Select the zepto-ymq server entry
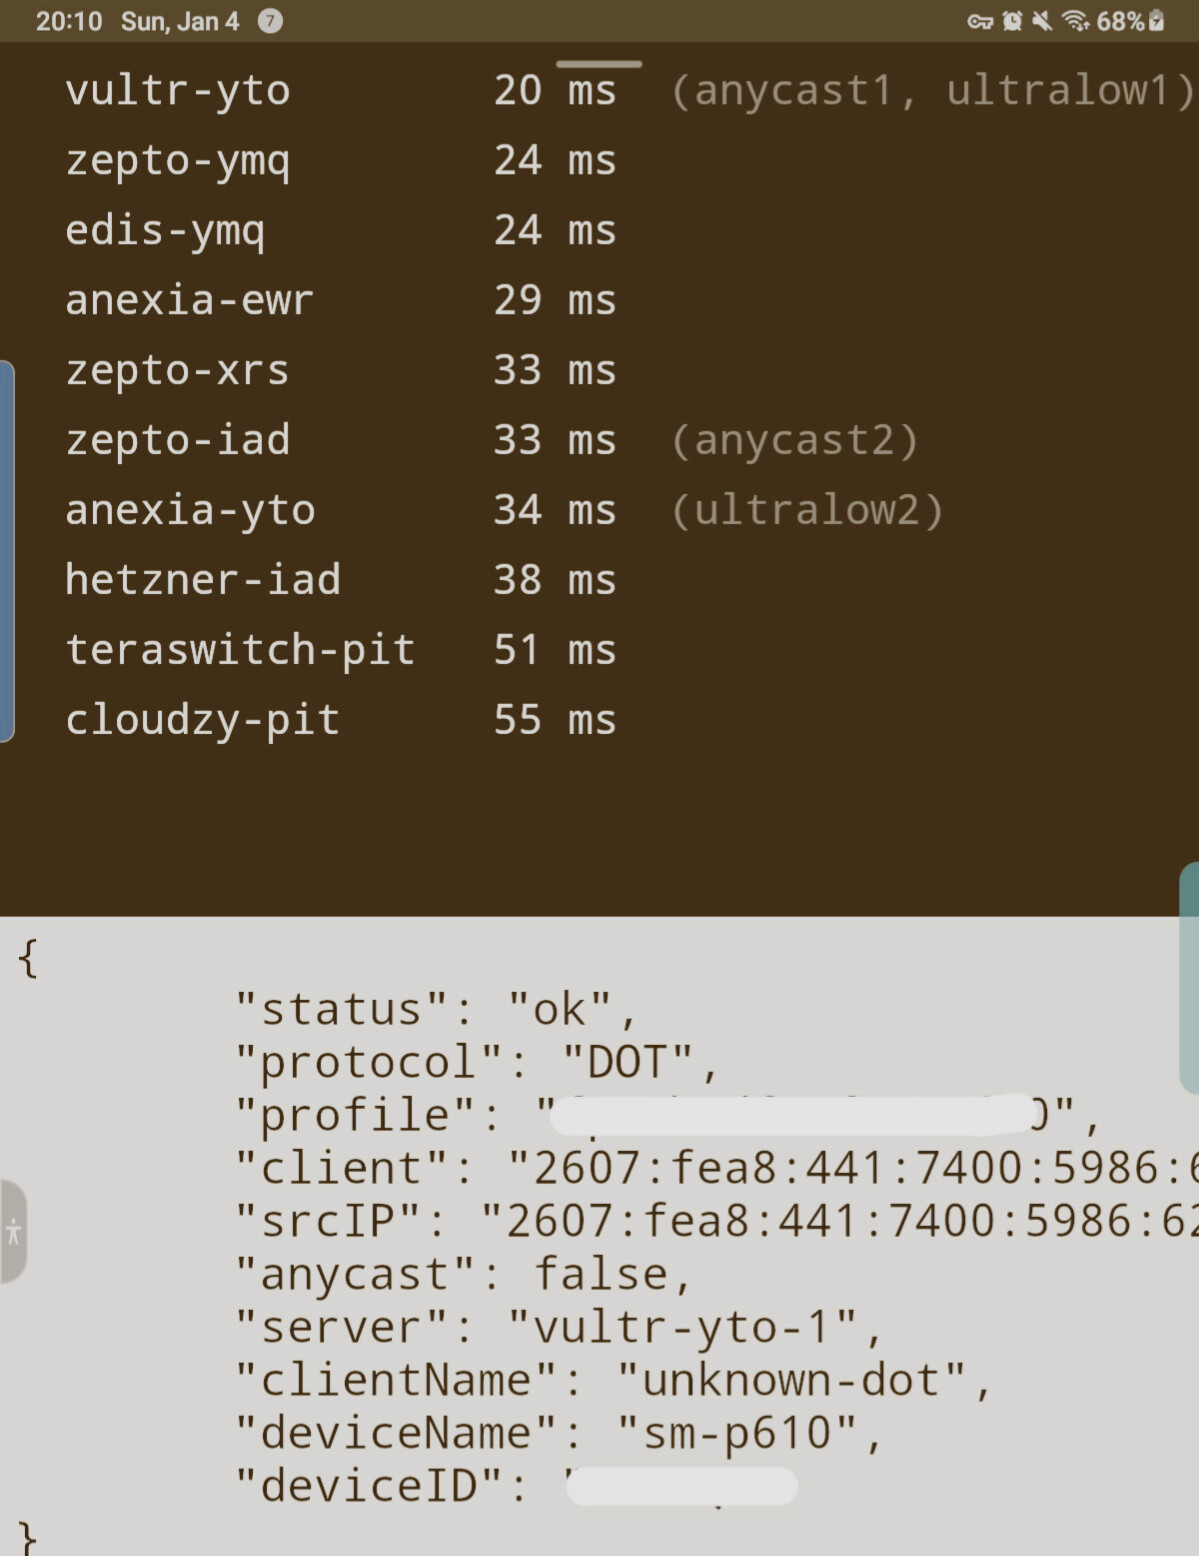This screenshot has width=1199, height=1556. coord(178,161)
